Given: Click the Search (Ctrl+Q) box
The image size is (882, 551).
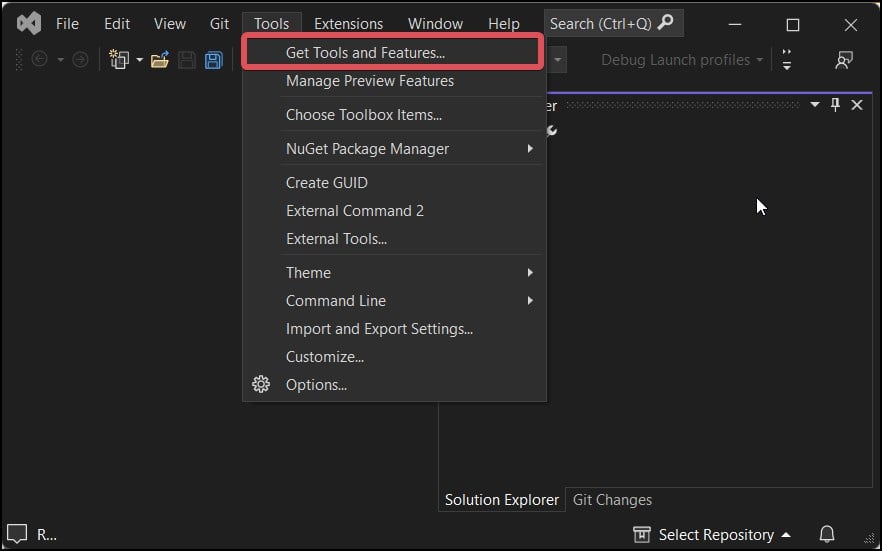Looking at the screenshot, I should pyautogui.click(x=613, y=24).
